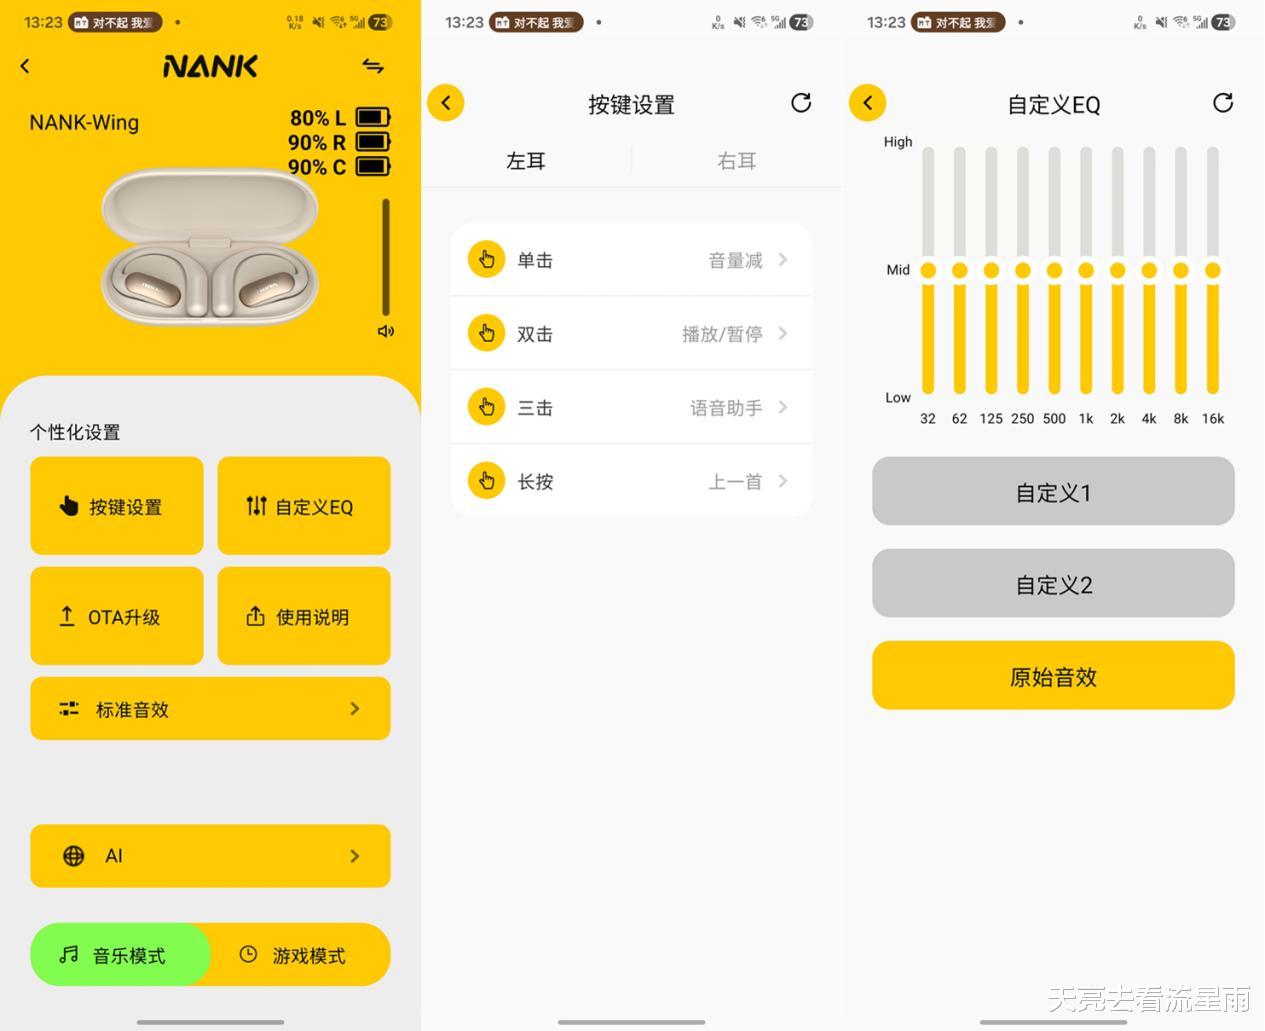
Task: Tap the 音量减 value
Action: click(735, 261)
